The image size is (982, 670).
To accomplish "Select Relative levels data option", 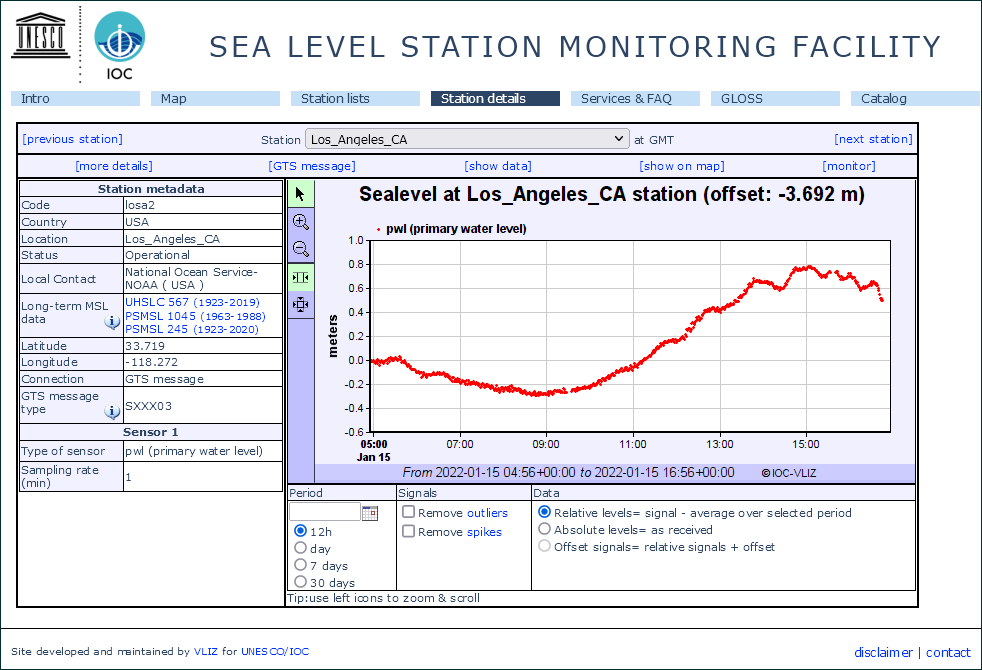I will click(545, 512).
